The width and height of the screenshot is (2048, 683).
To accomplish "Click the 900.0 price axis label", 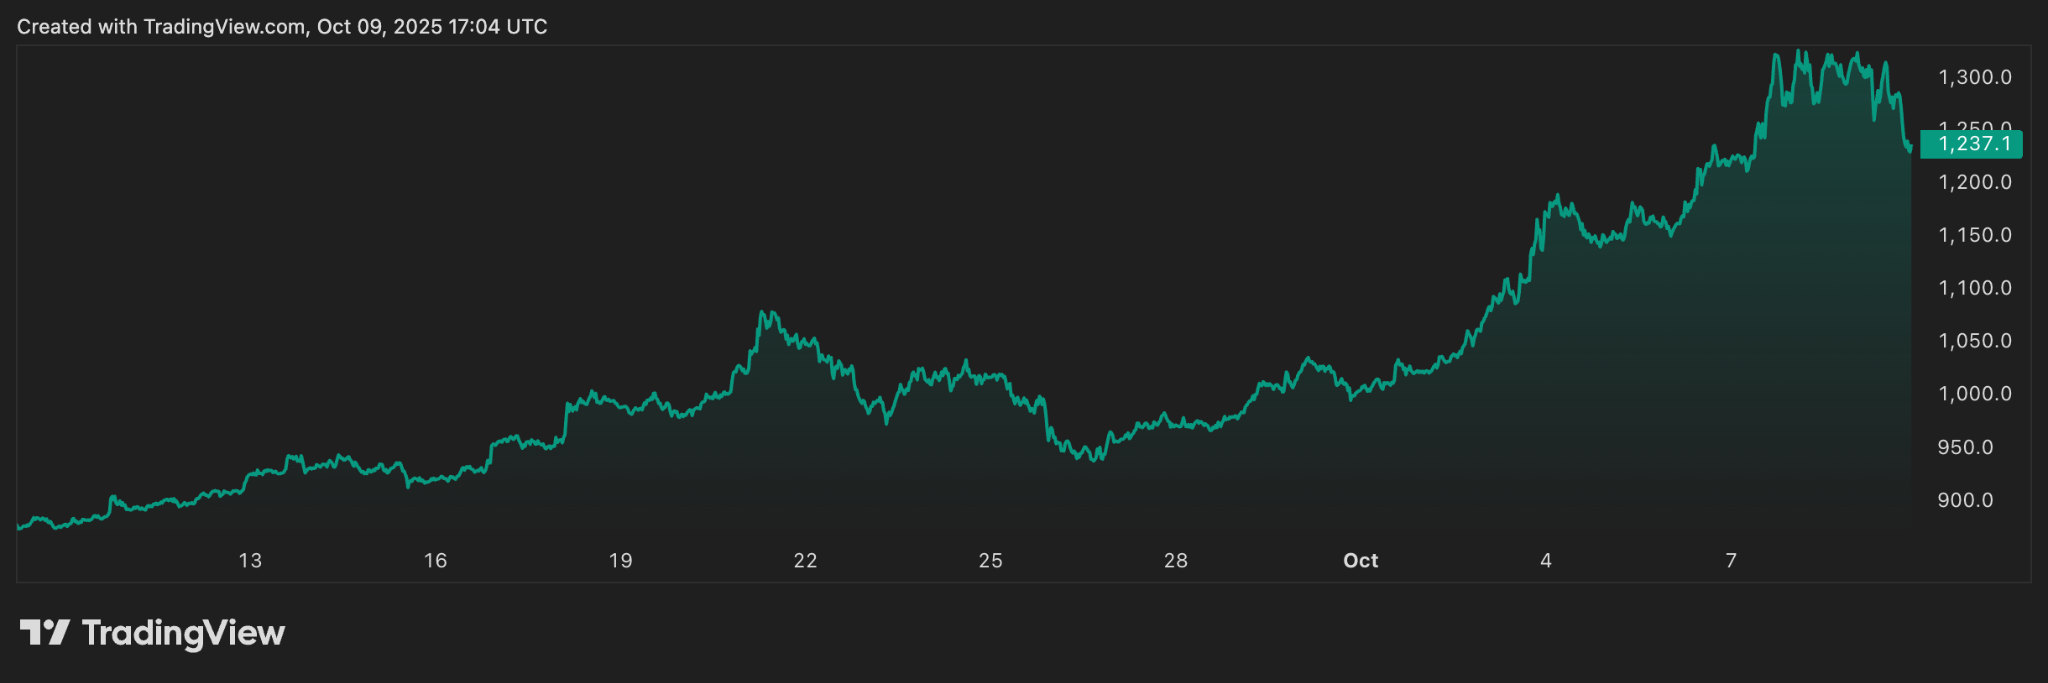I will (x=1965, y=501).
